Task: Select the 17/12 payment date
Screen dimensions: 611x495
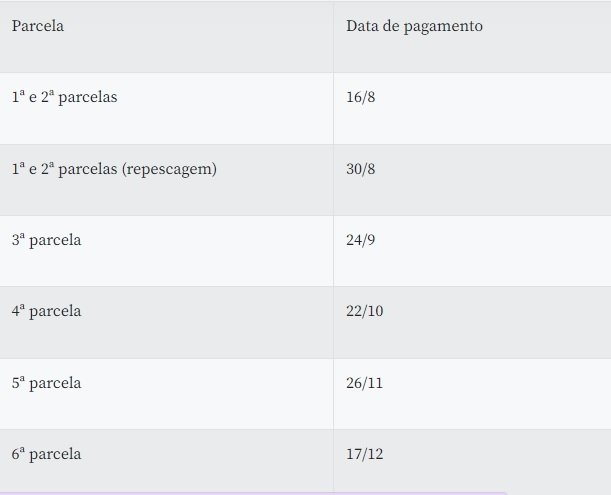Action: 365,454
